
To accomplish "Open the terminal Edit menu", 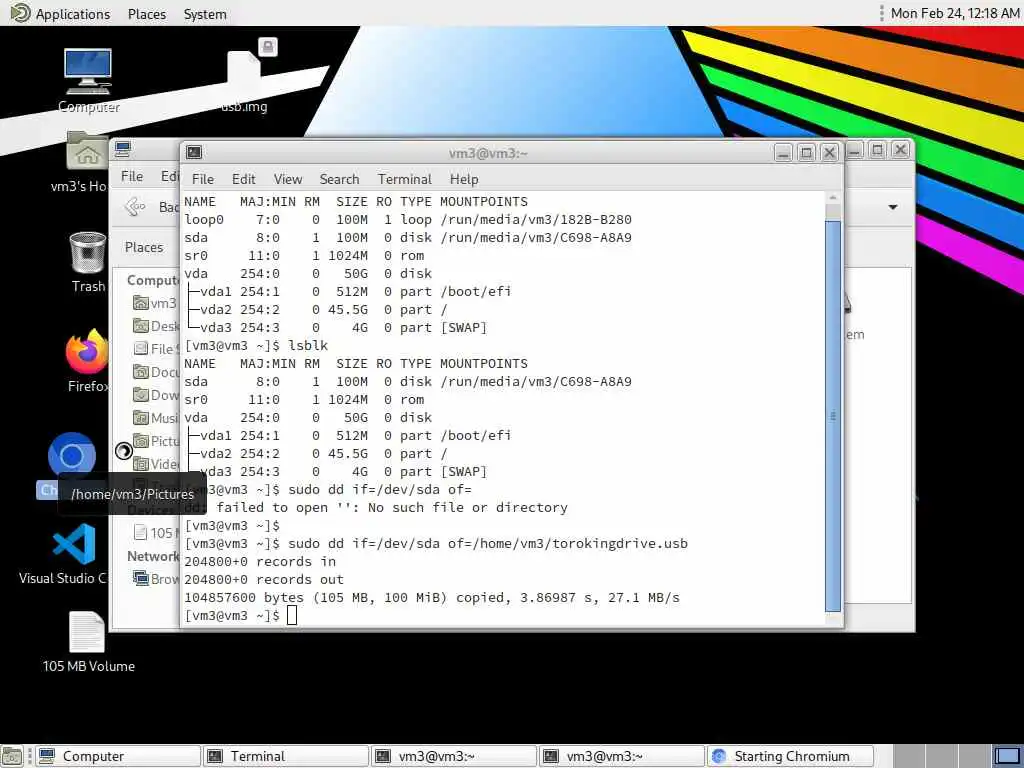I will pos(244,179).
